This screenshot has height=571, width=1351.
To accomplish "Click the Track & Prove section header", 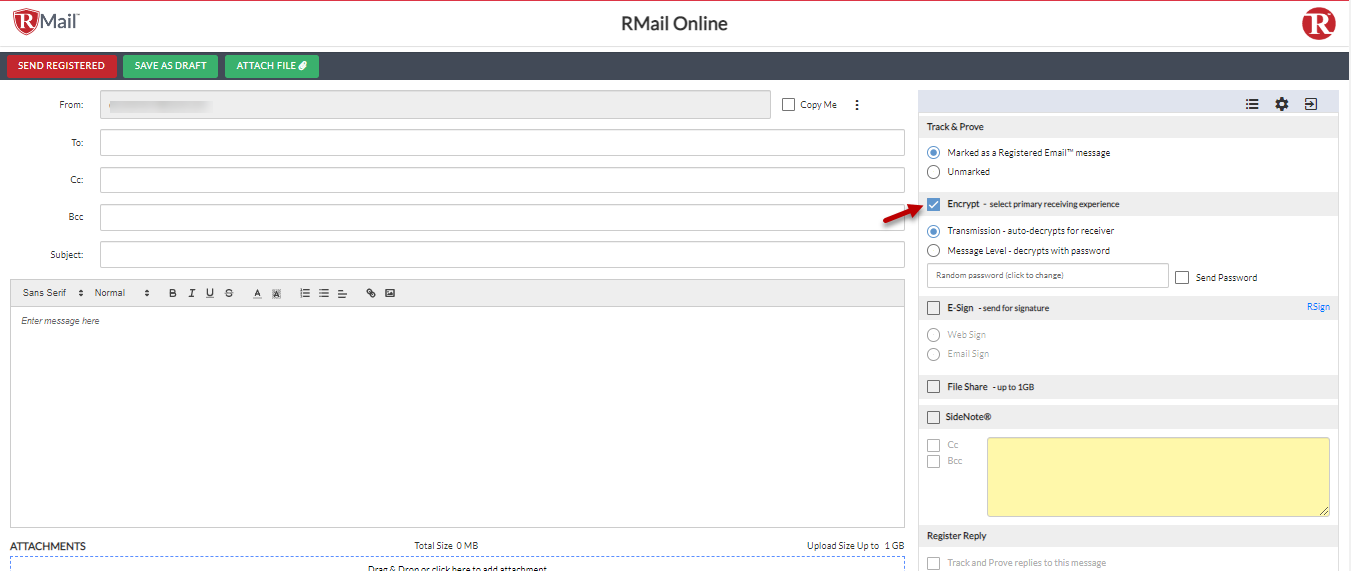I will click(x=1128, y=127).
